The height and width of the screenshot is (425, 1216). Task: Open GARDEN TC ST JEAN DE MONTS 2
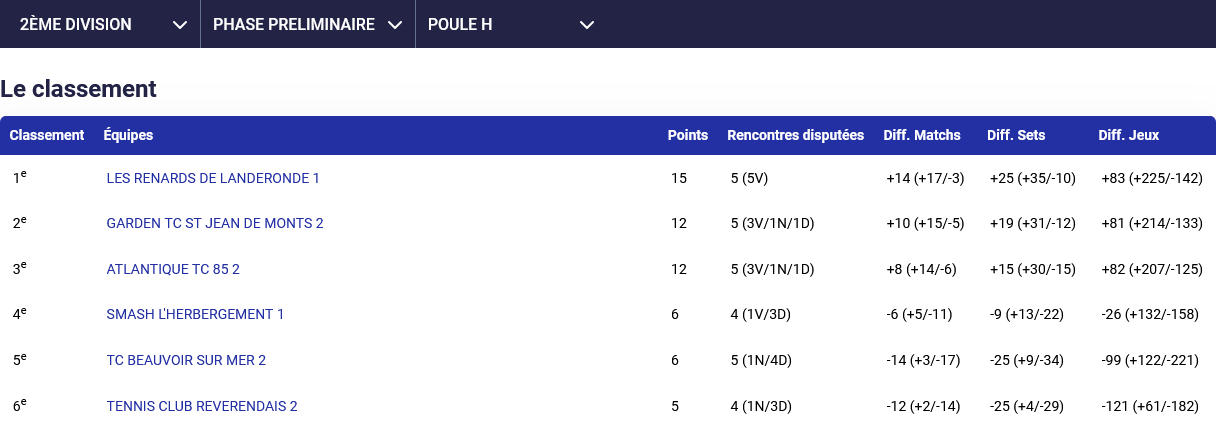pyautogui.click(x=215, y=223)
